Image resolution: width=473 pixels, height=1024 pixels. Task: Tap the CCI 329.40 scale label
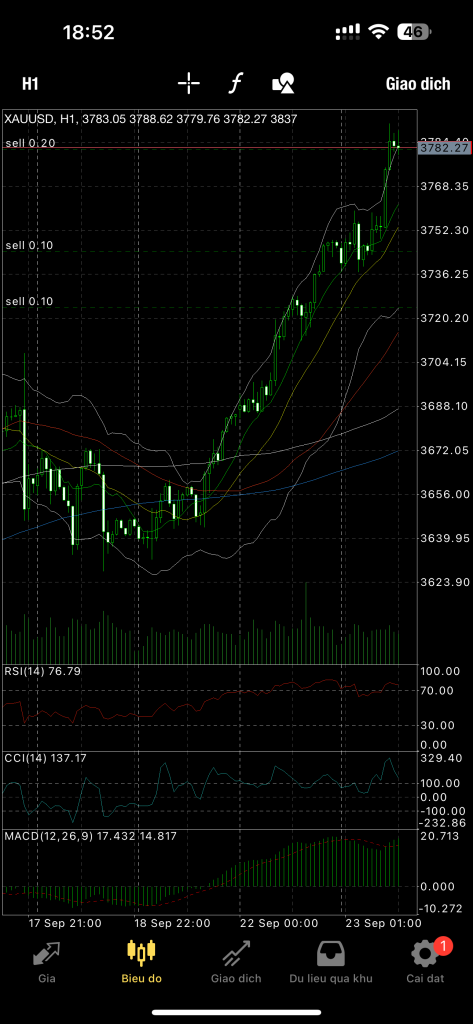coord(442,758)
